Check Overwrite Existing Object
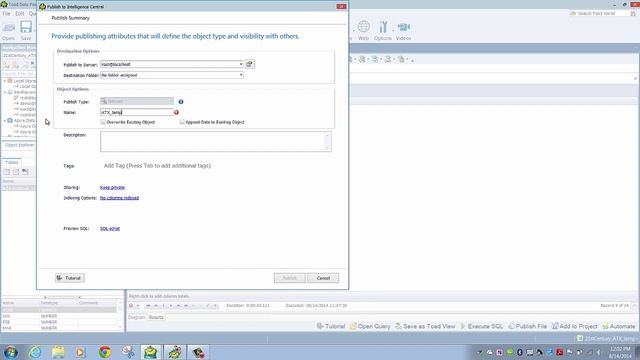Viewport: 640px width, 360px height. point(103,122)
